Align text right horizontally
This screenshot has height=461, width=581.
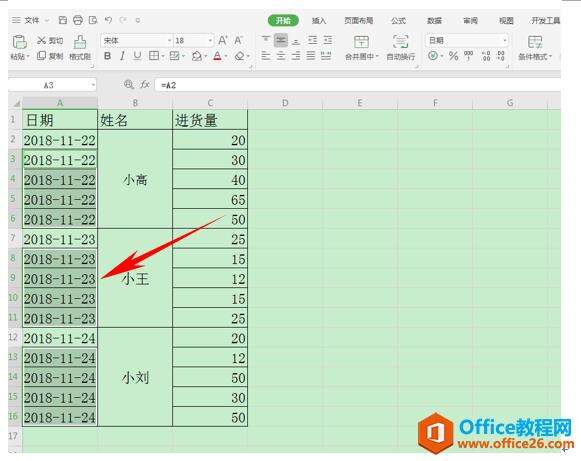296,56
